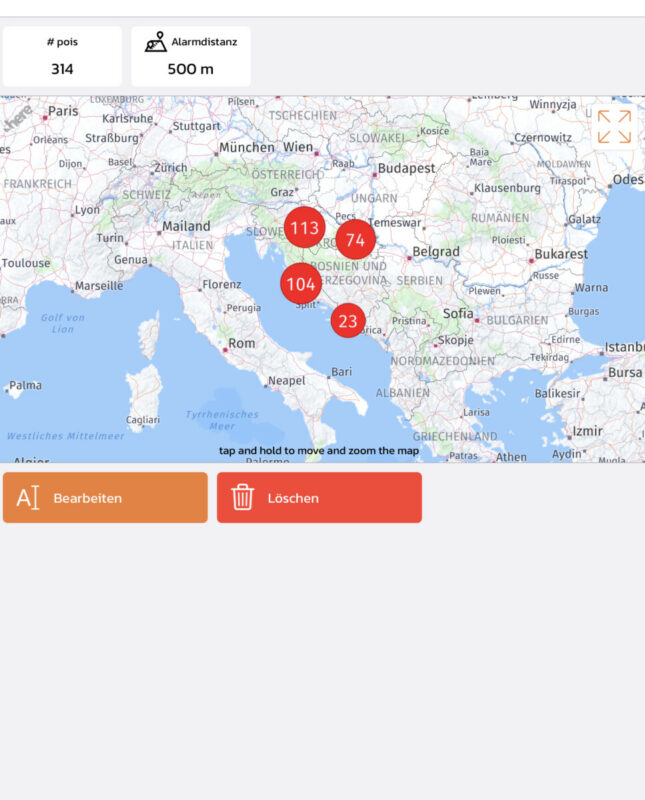Open the cluster marker labeled 23

(348, 321)
